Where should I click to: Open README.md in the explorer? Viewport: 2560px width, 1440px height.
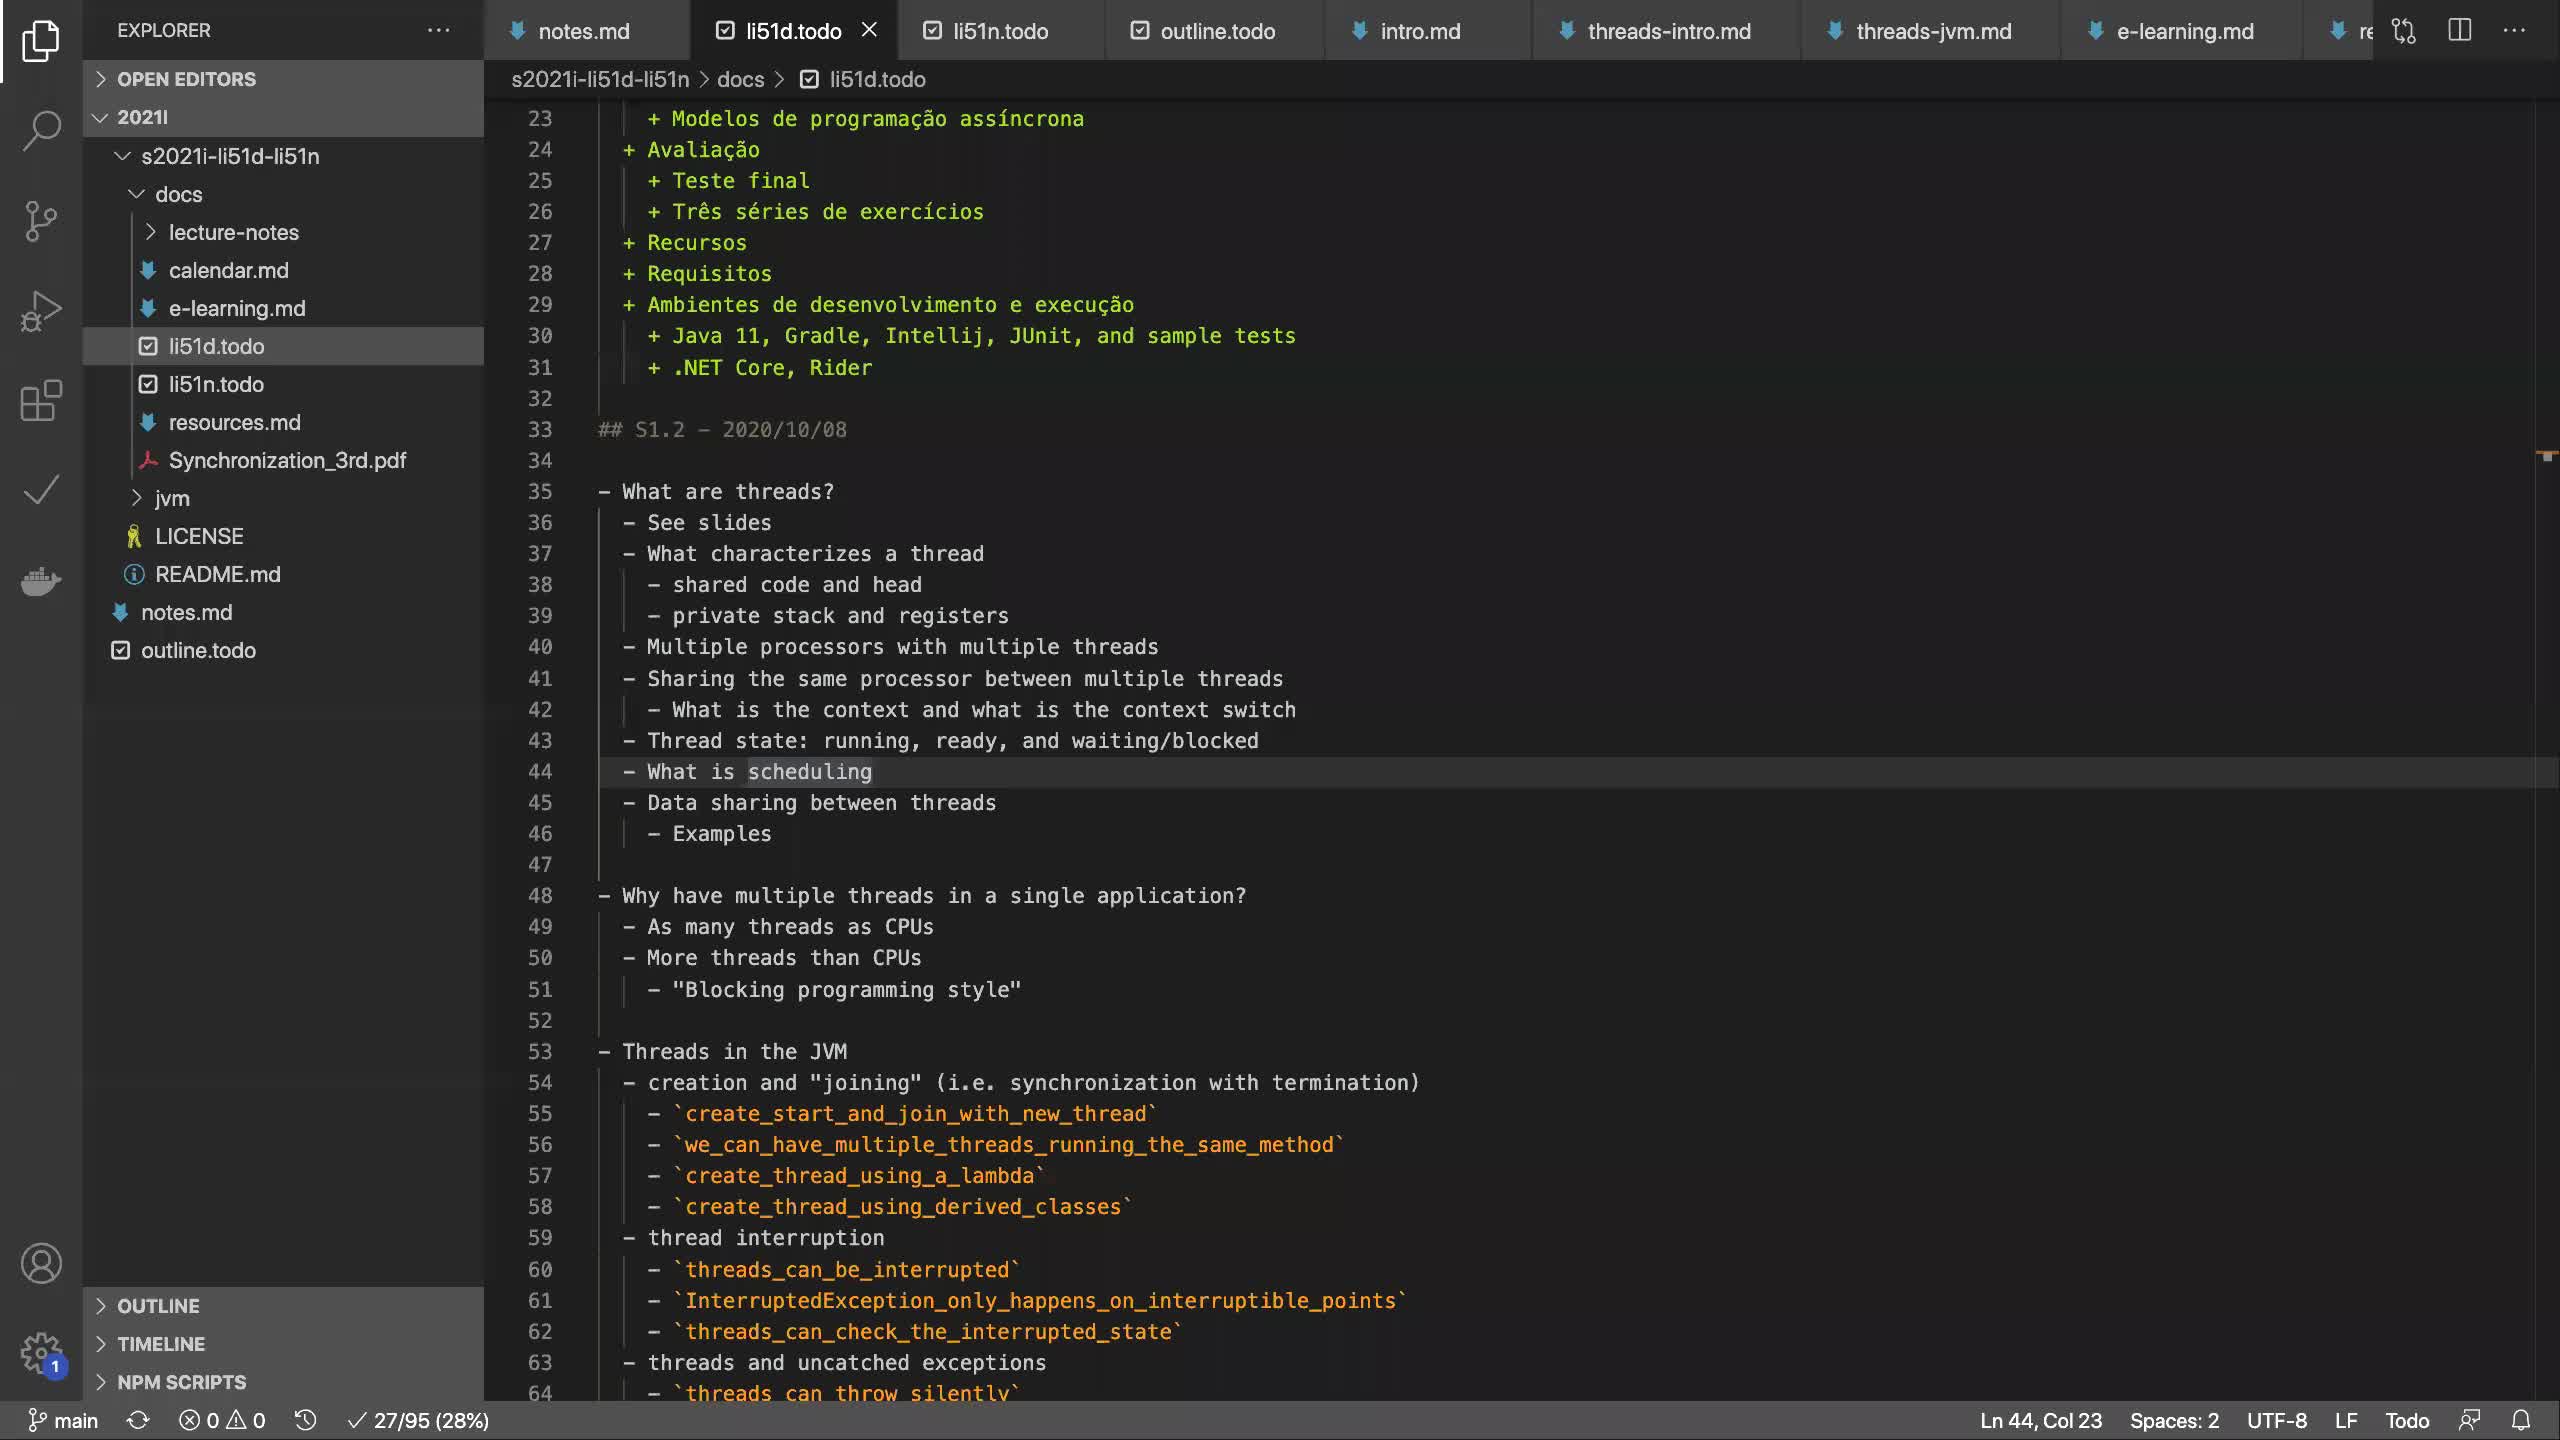coord(283,574)
